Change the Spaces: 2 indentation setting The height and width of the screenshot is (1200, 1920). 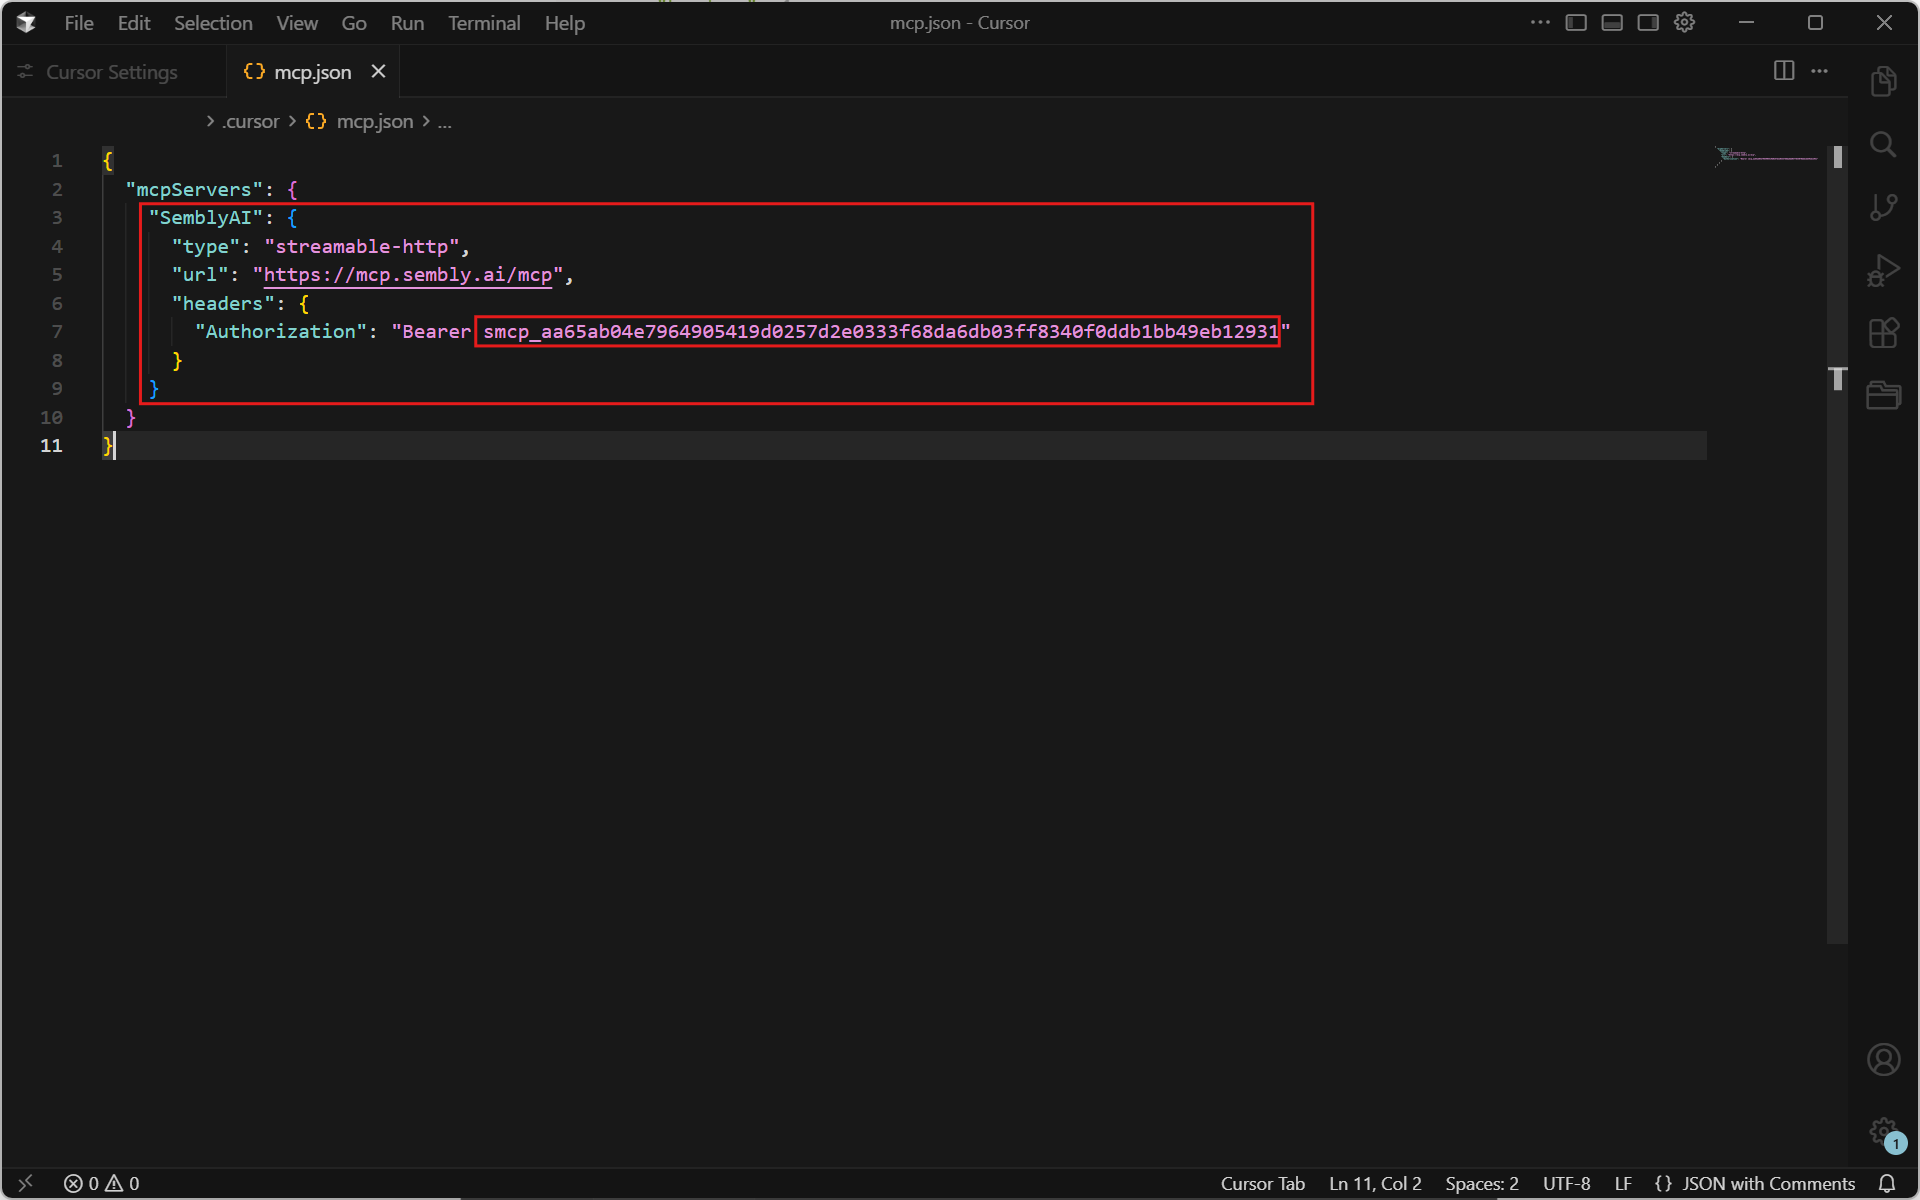point(1481,1183)
